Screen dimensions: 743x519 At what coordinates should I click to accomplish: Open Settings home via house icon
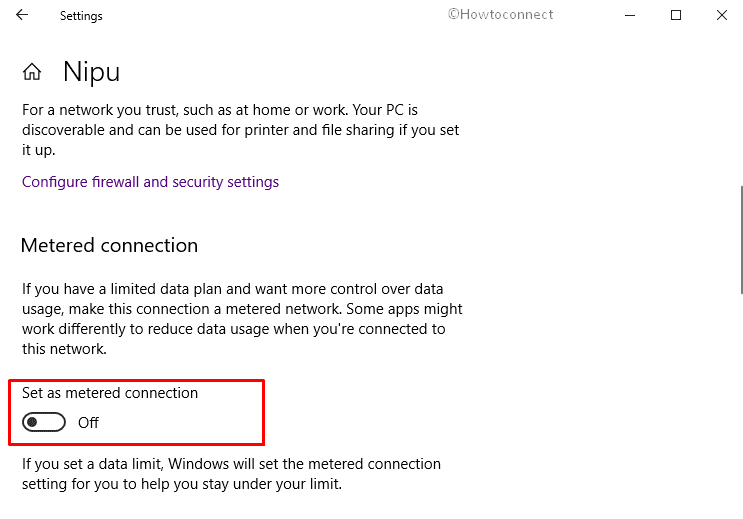click(x=32, y=72)
